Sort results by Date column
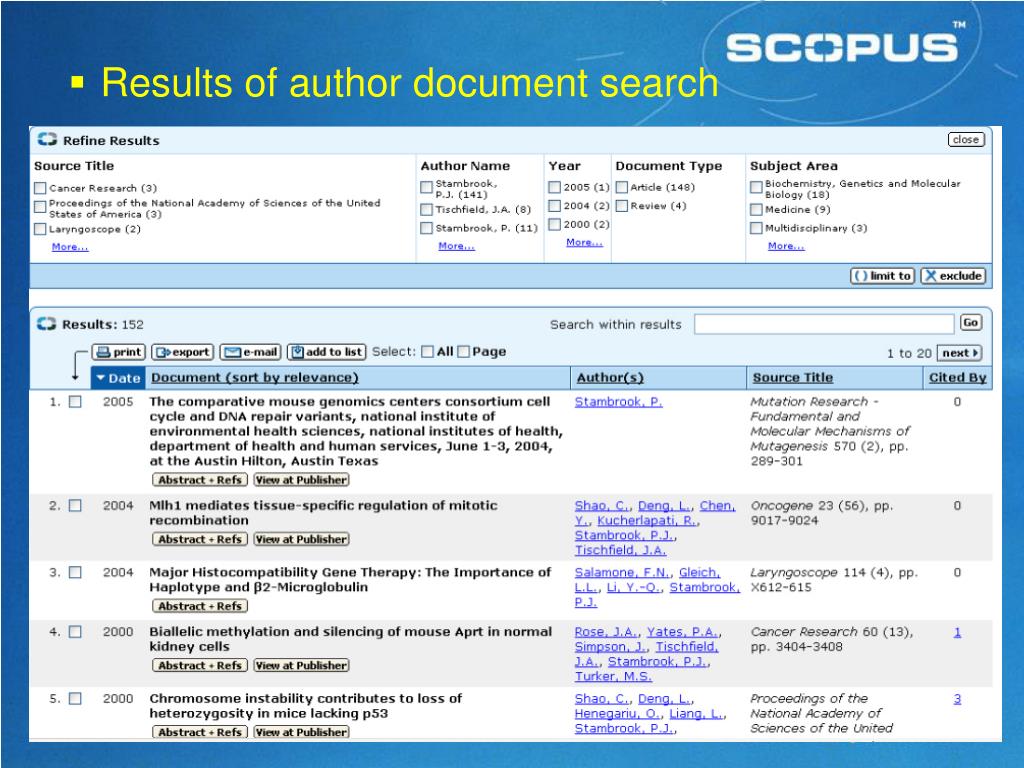 coord(119,377)
